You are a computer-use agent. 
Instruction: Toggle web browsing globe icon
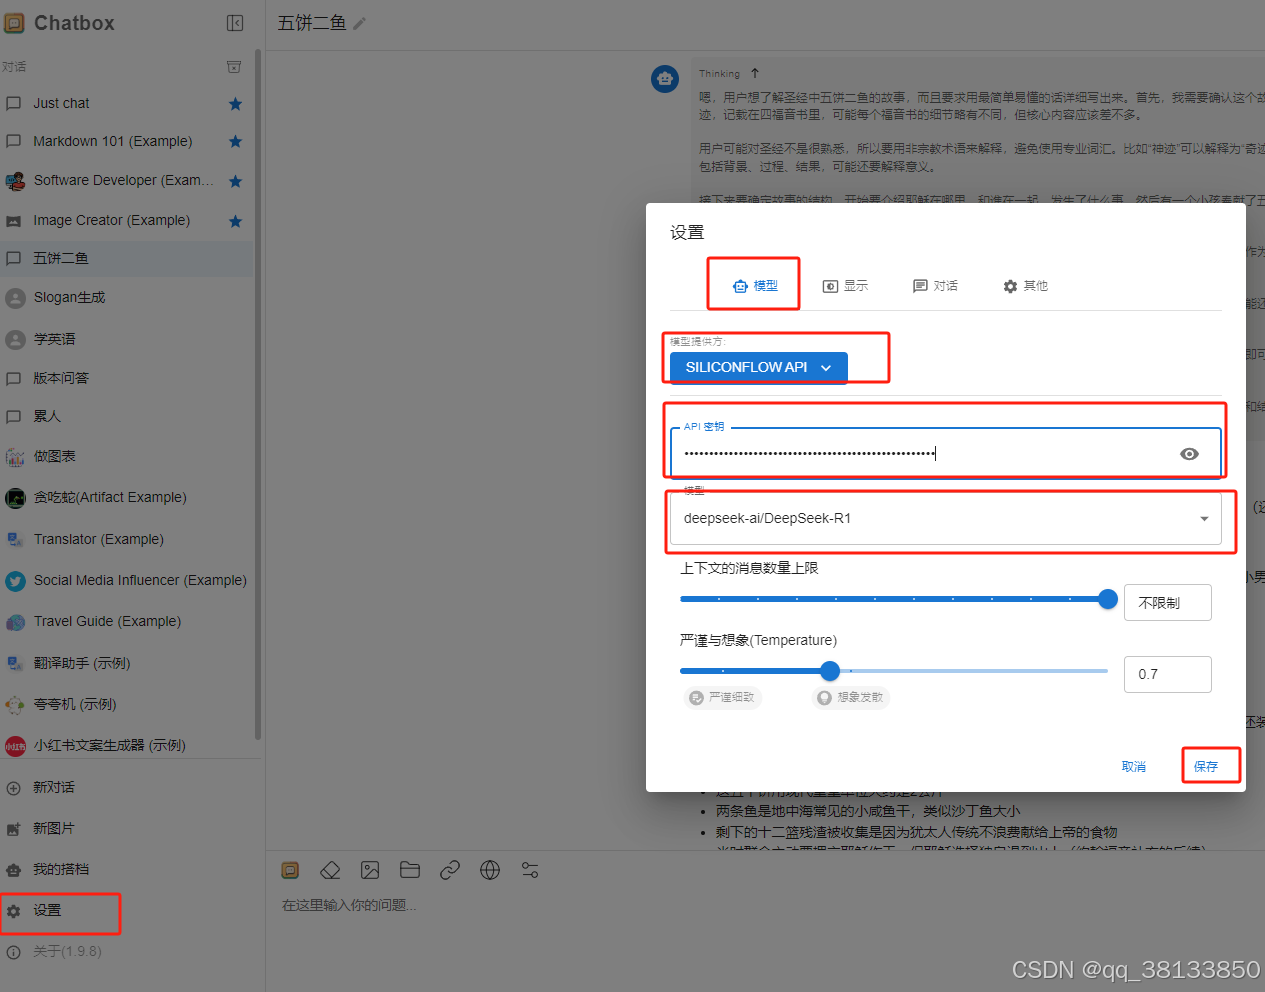[x=490, y=871]
